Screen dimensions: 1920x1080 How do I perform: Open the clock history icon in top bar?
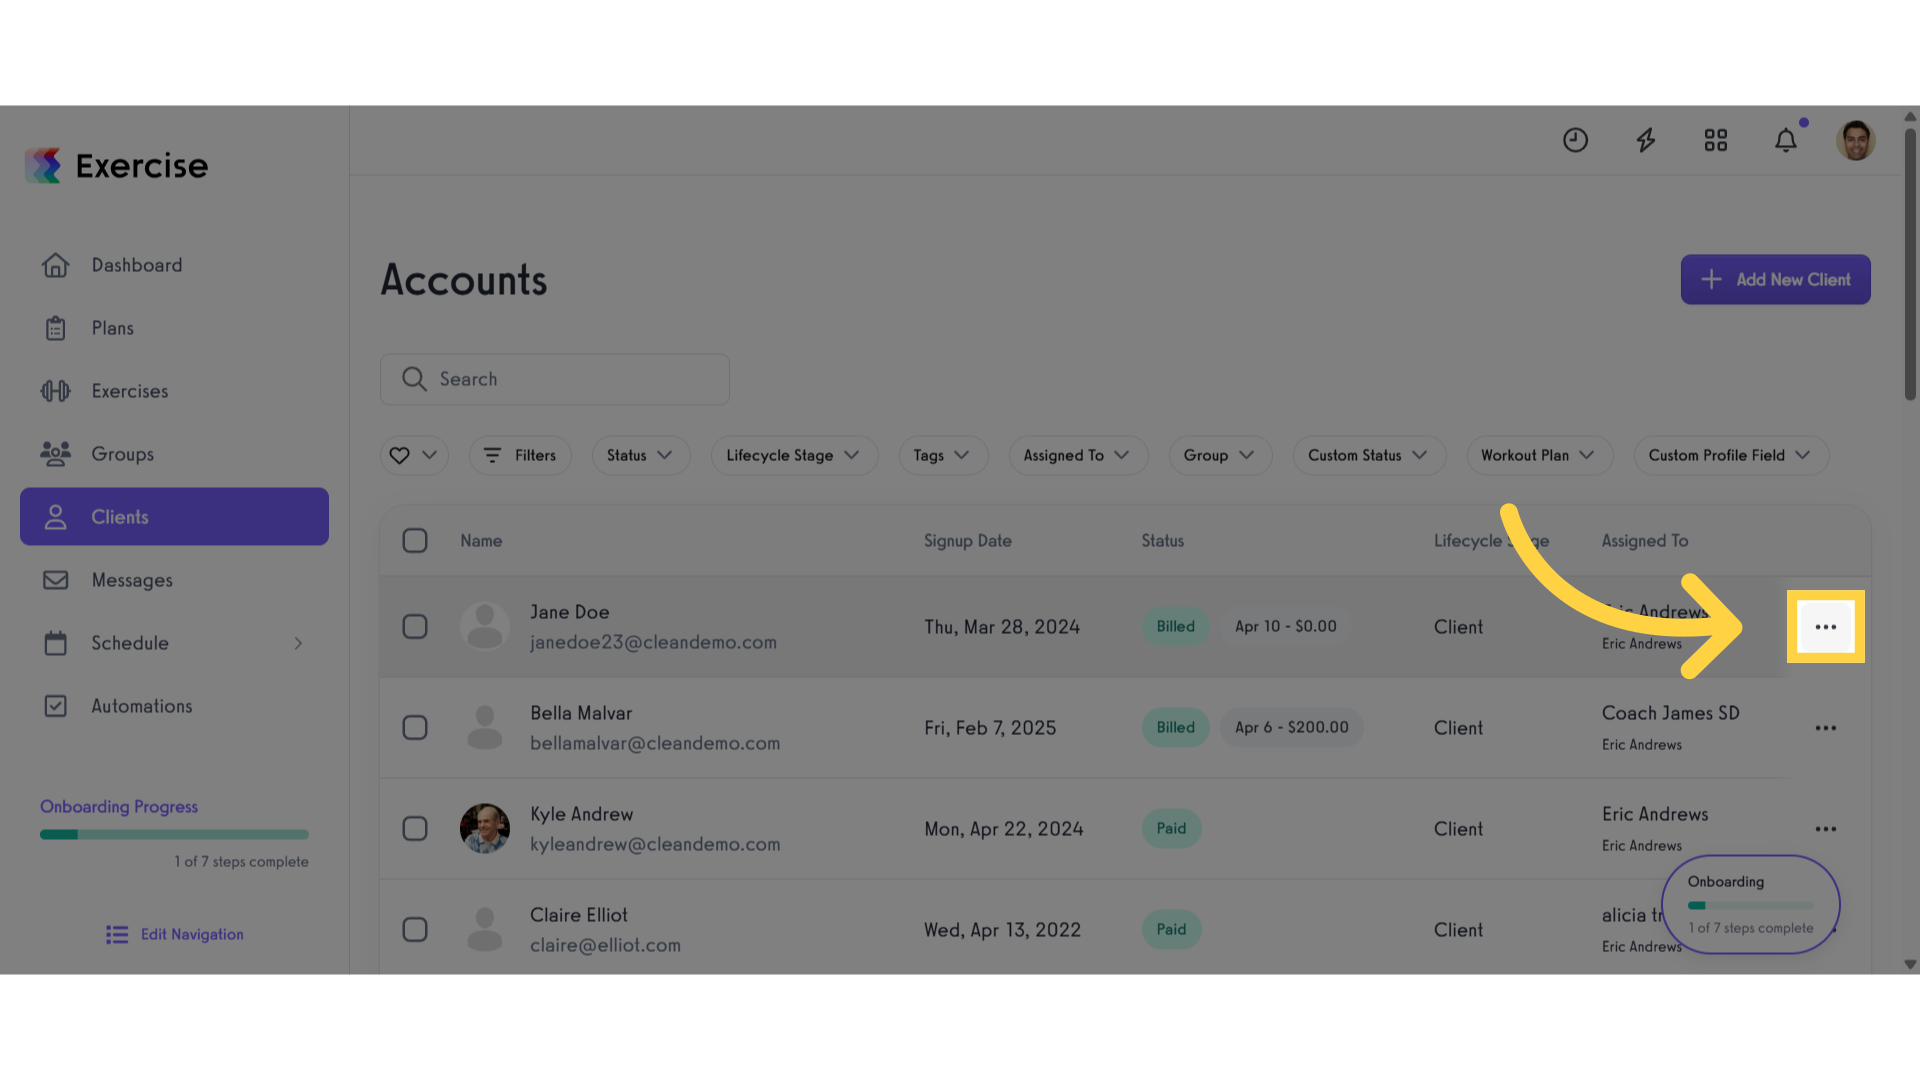point(1575,140)
